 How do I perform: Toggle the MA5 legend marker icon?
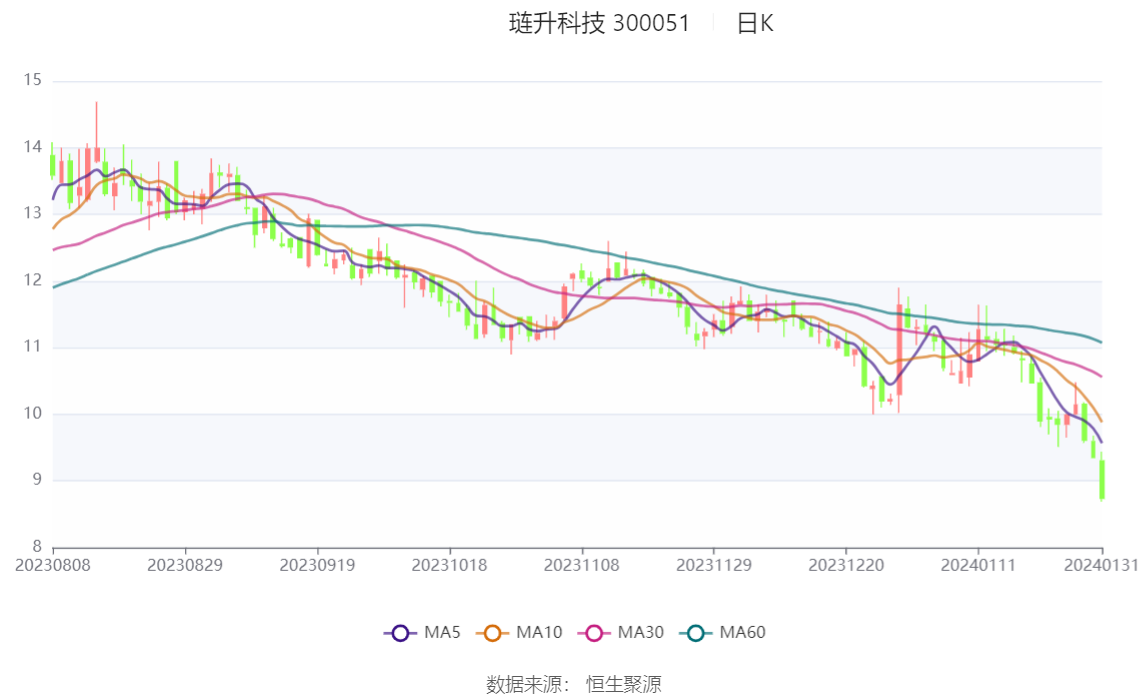tap(400, 633)
